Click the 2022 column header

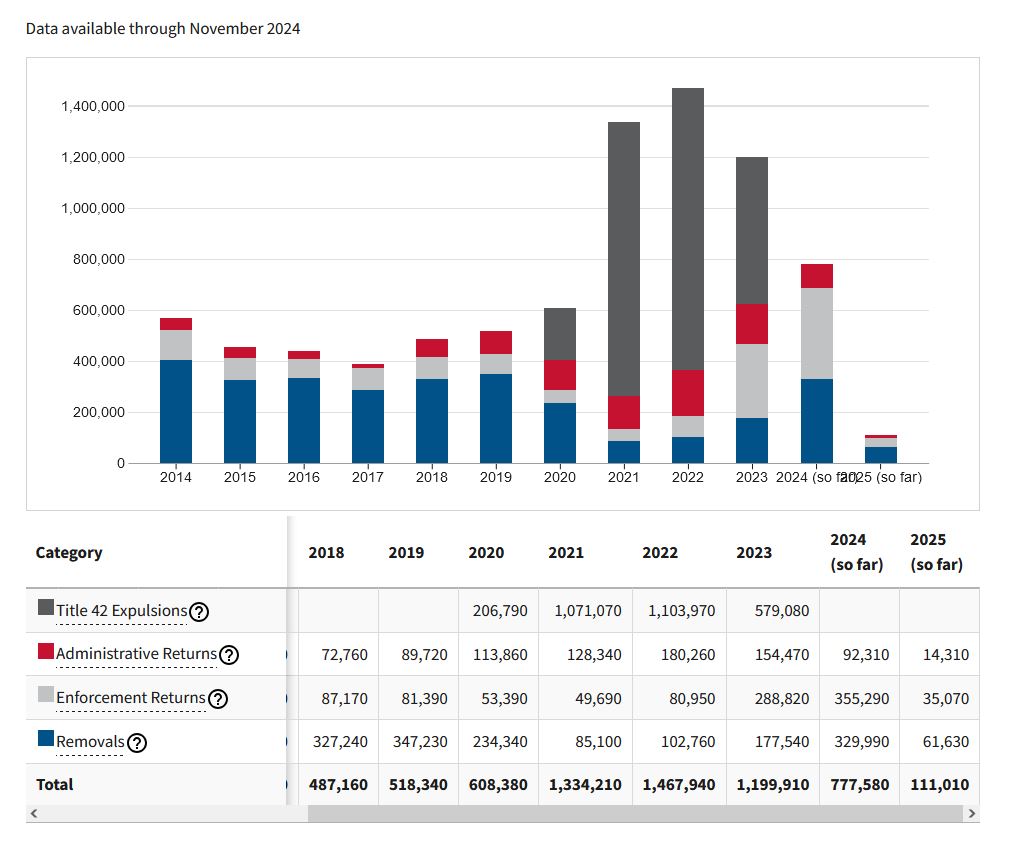660,553
